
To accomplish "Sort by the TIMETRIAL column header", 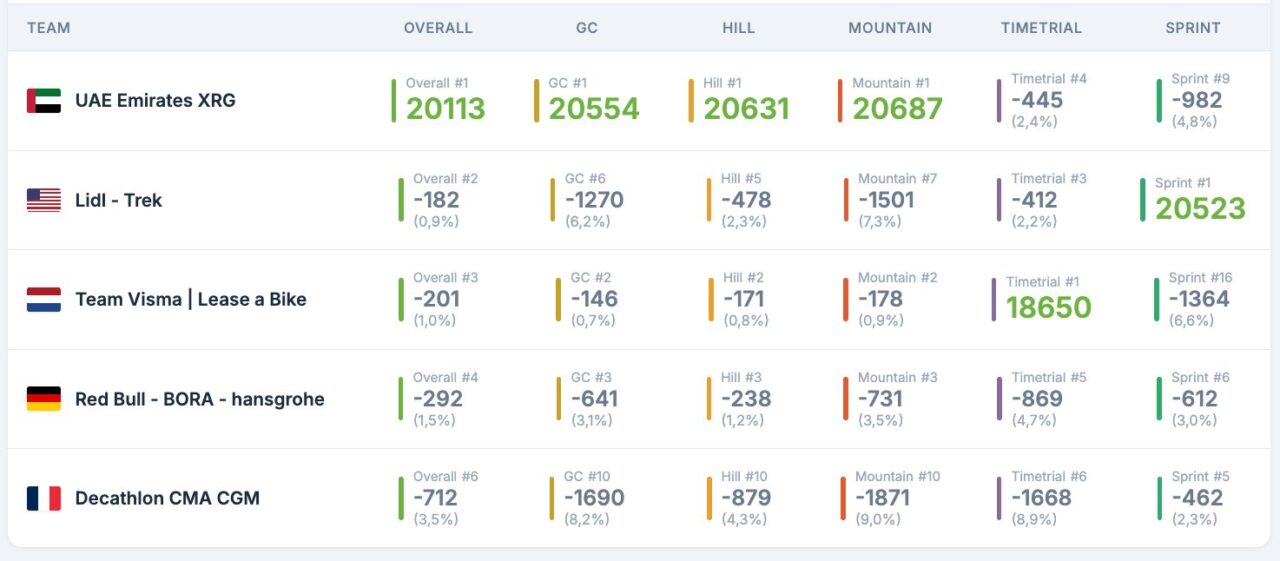I will pyautogui.click(x=1041, y=28).
